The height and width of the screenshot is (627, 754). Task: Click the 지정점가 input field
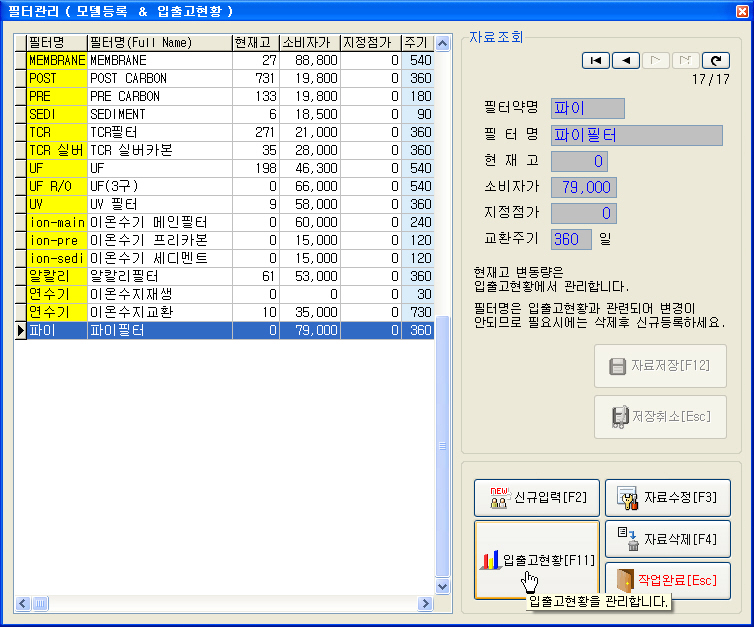point(584,213)
